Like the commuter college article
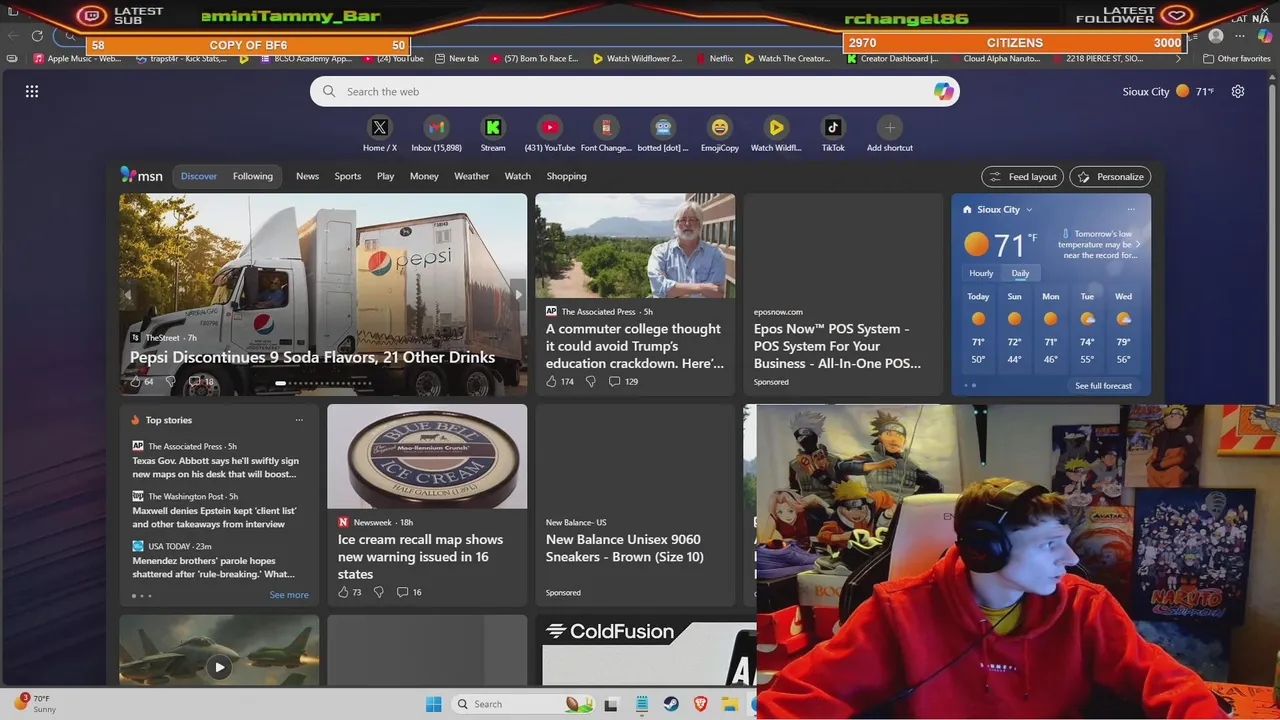 coord(551,381)
